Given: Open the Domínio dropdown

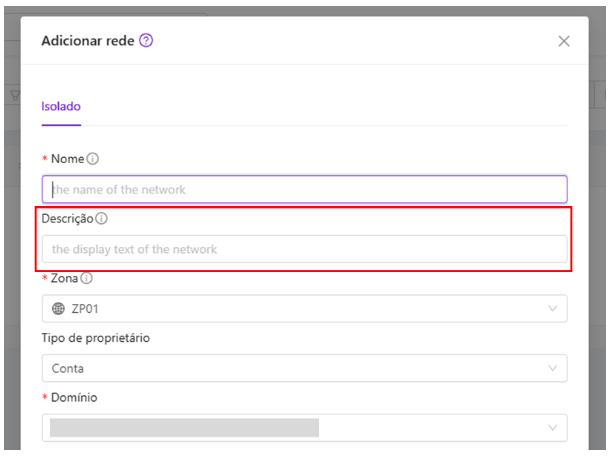Looking at the screenshot, I should pos(305,428).
